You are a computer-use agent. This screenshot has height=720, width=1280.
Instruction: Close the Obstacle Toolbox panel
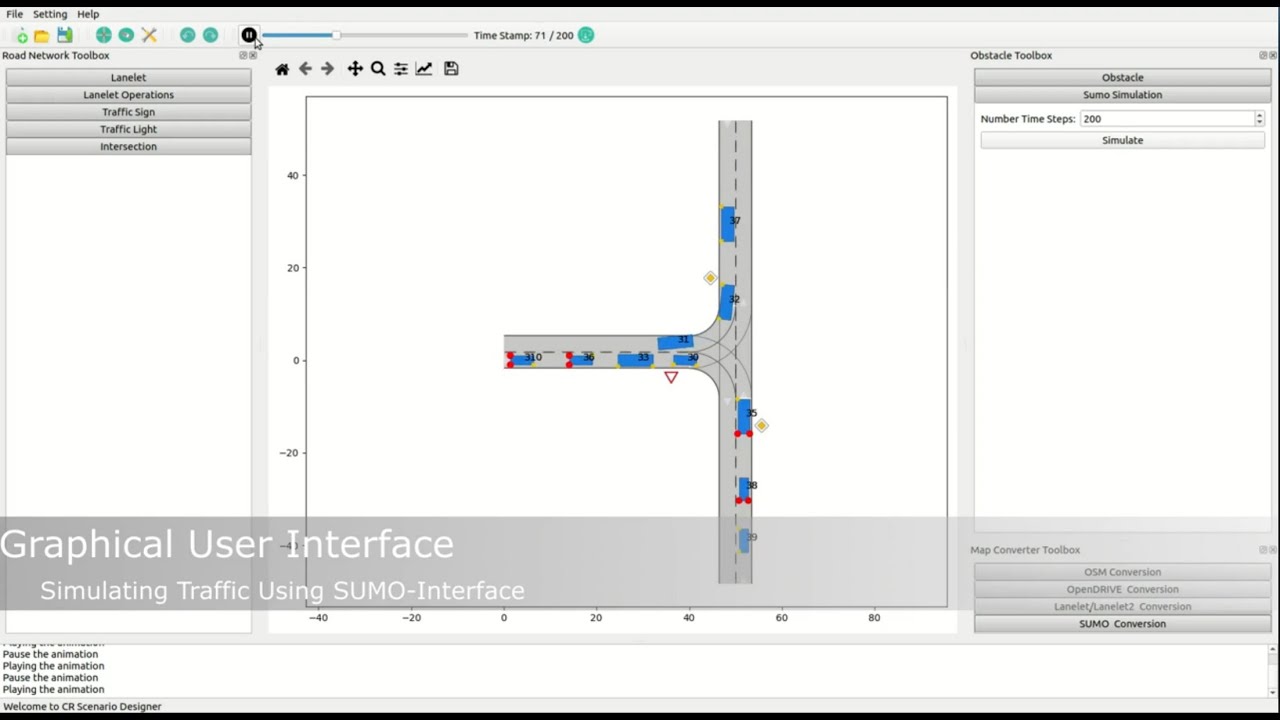coord(1273,56)
